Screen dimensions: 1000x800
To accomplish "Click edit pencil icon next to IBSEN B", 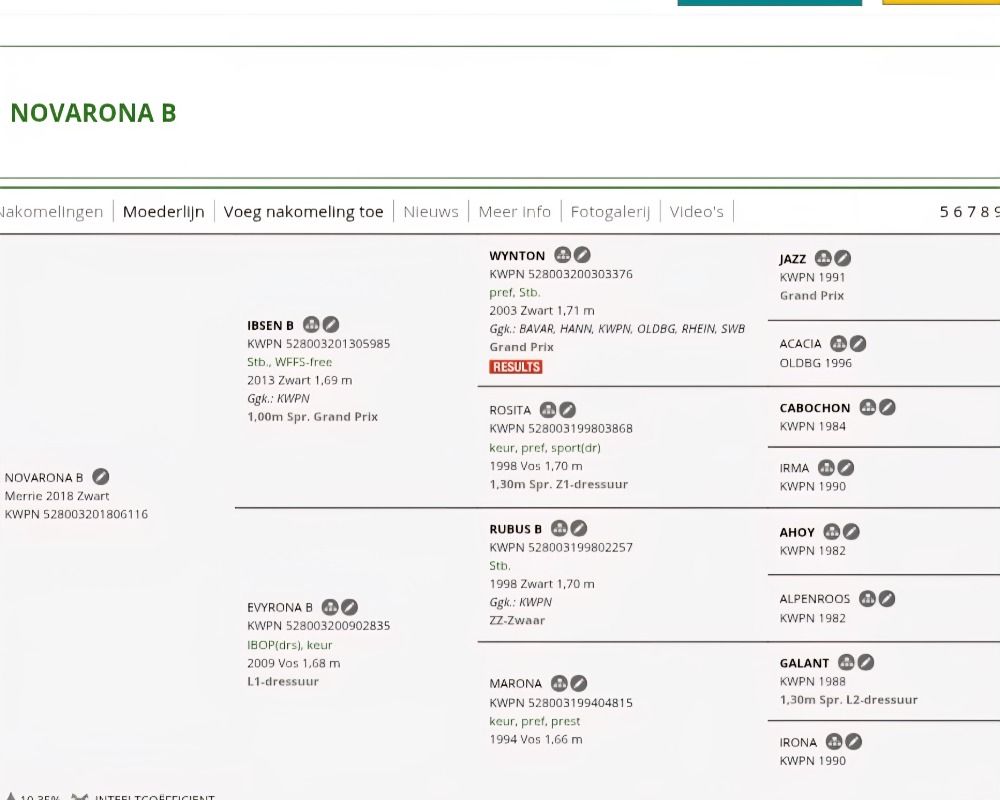I will click(330, 325).
